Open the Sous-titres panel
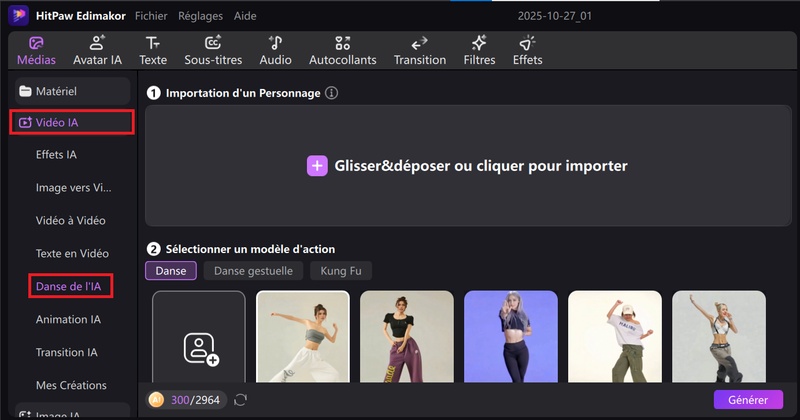Screen dimensions: 800x420 (213, 51)
